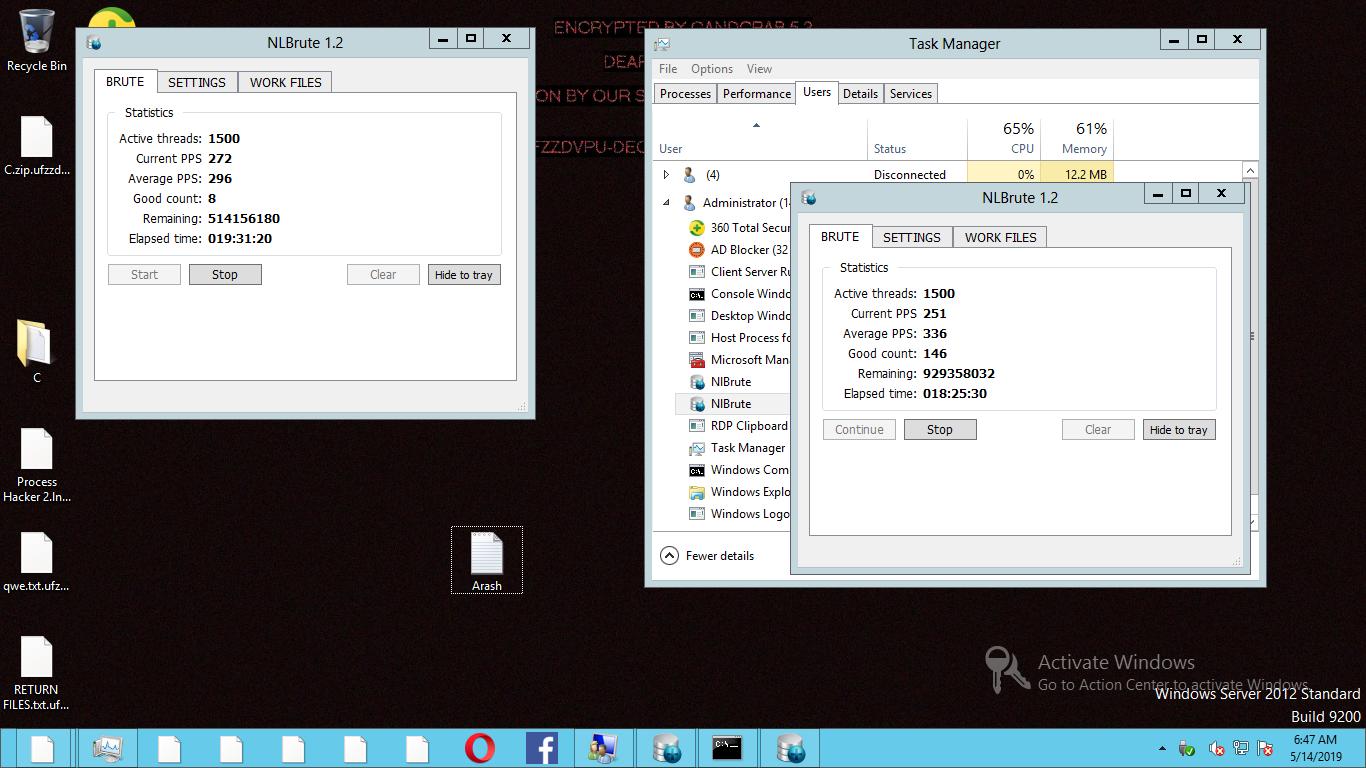Switch to the Details tab

click(860, 94)
